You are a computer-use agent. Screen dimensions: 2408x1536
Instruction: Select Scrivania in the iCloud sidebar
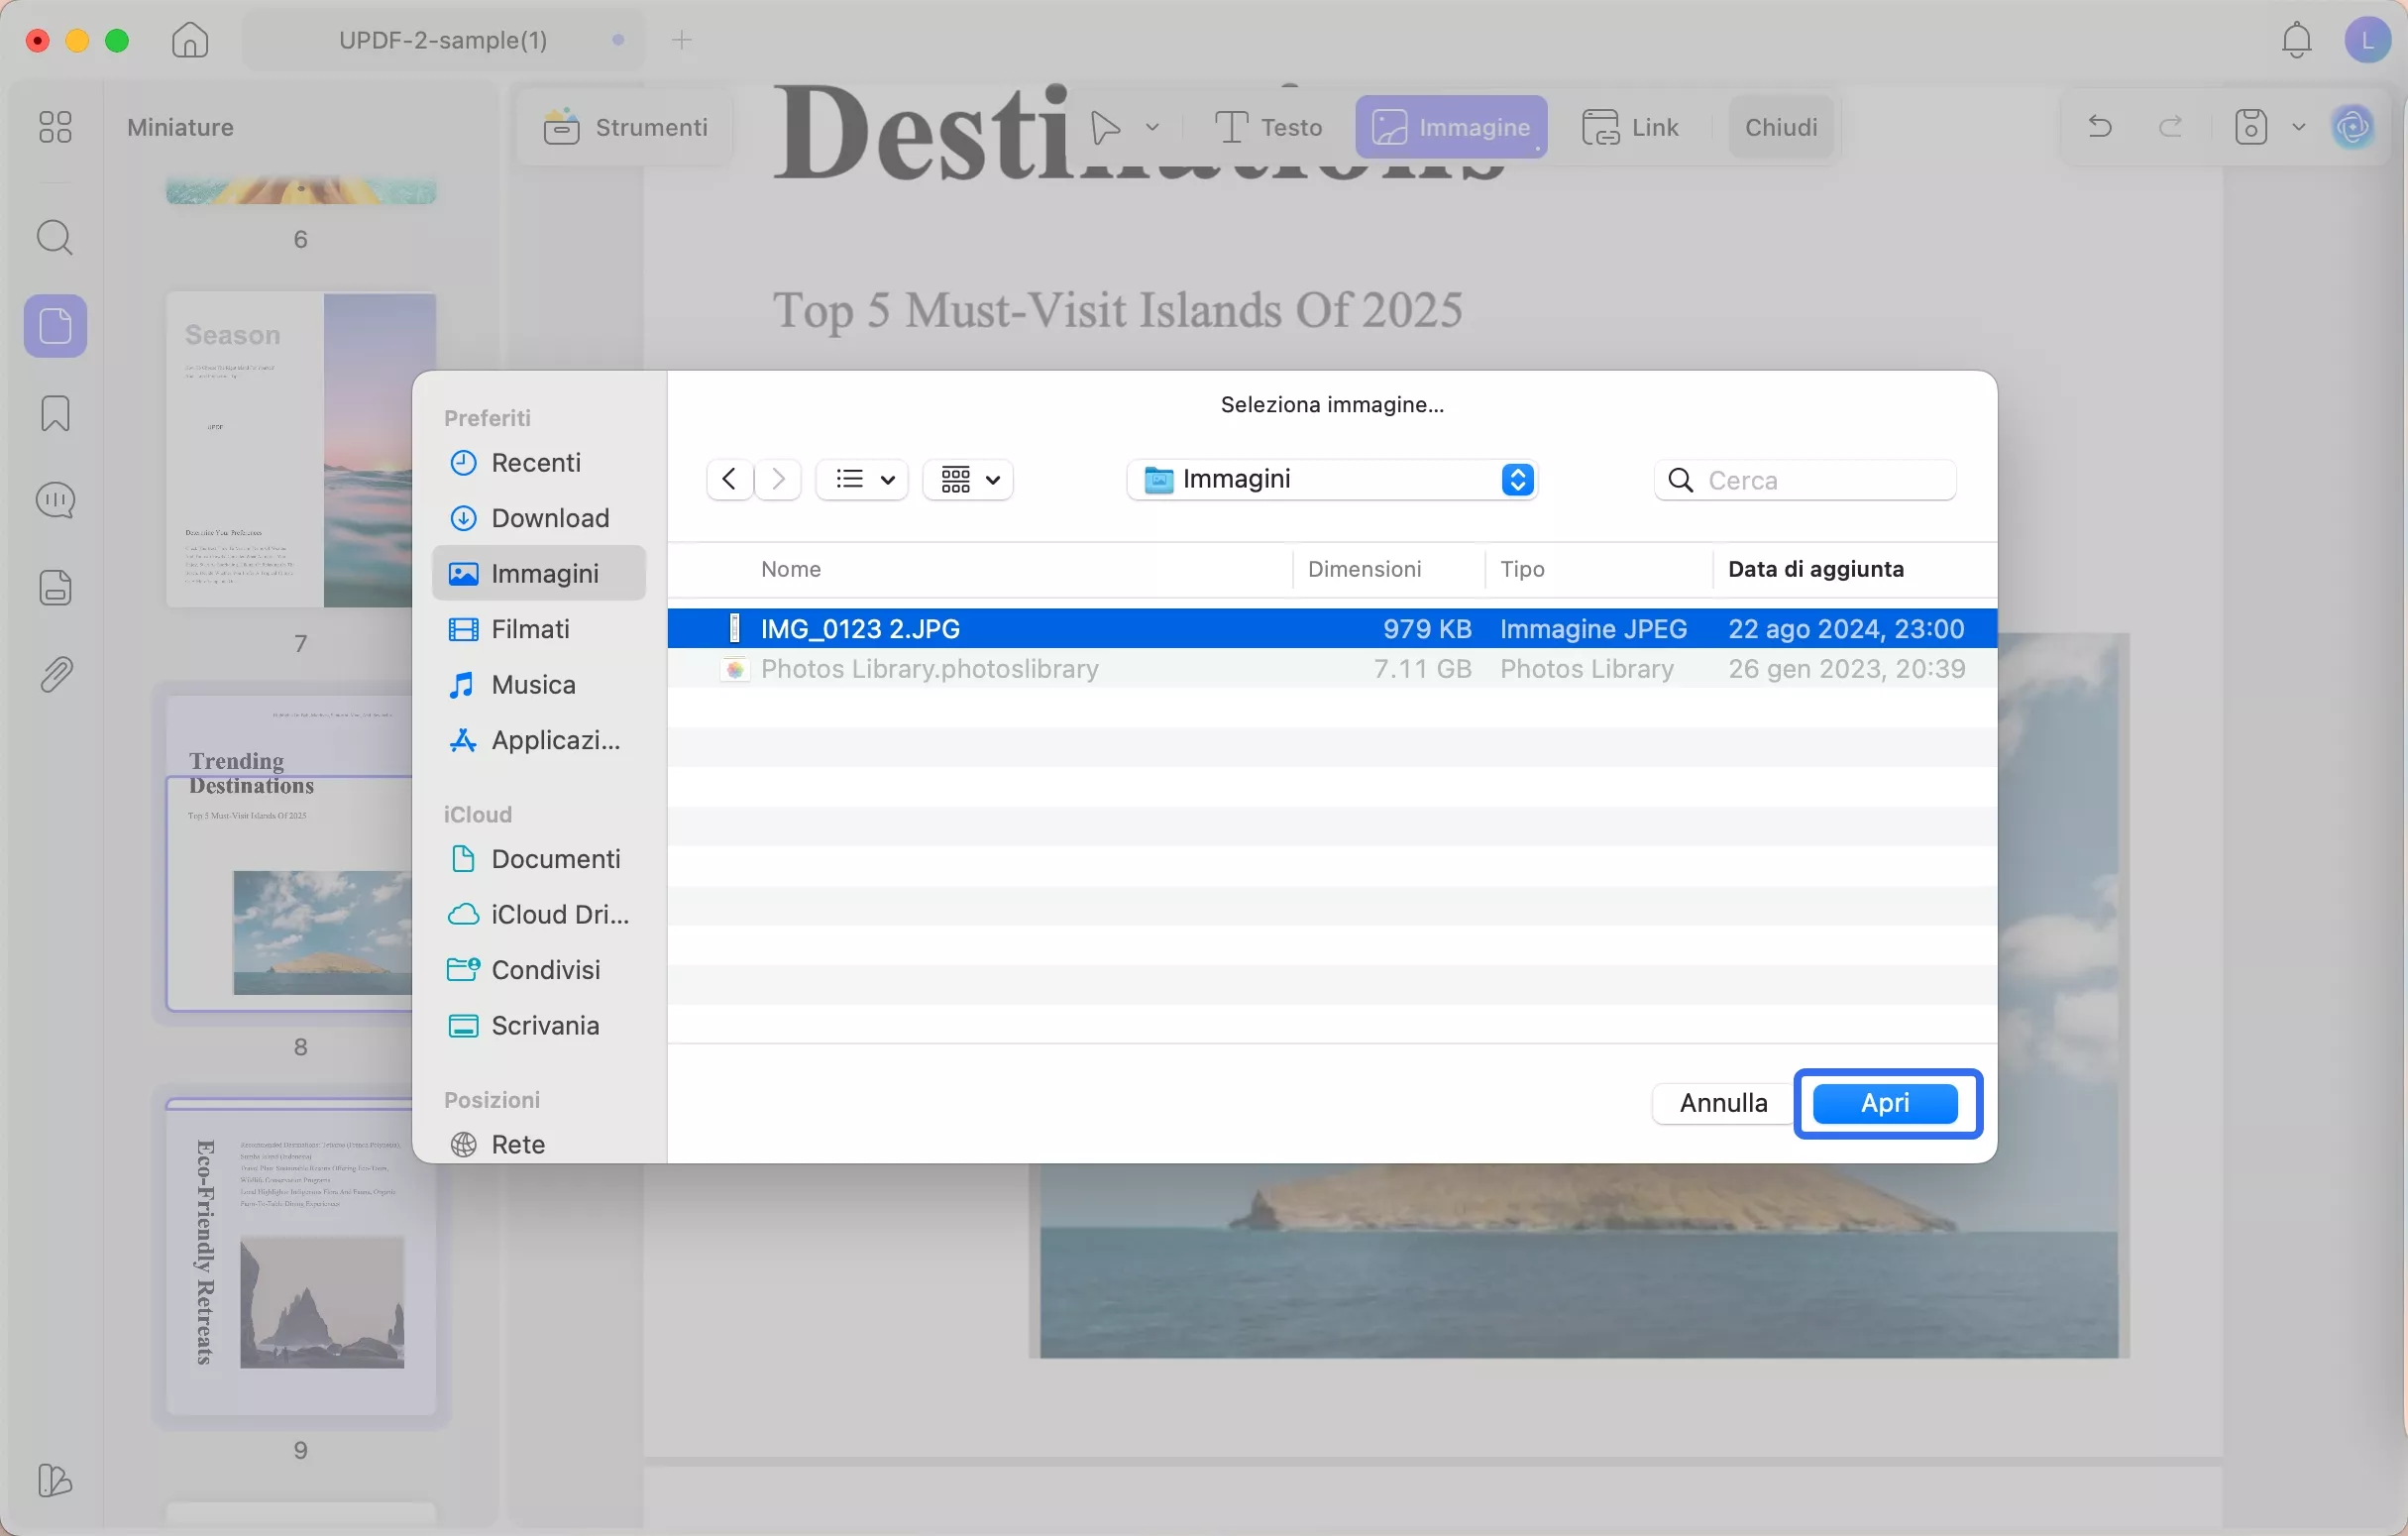[x=544, y=1025]
